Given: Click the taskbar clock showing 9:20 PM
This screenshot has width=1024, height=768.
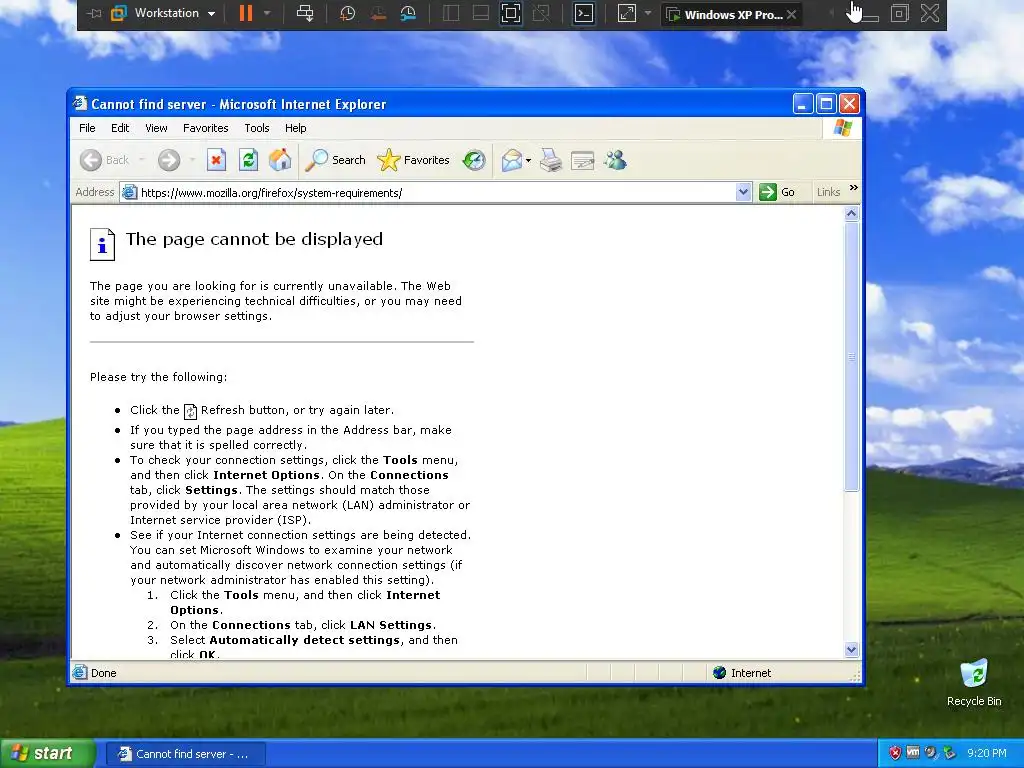Looking at the screenshot, I should (986, 753).
